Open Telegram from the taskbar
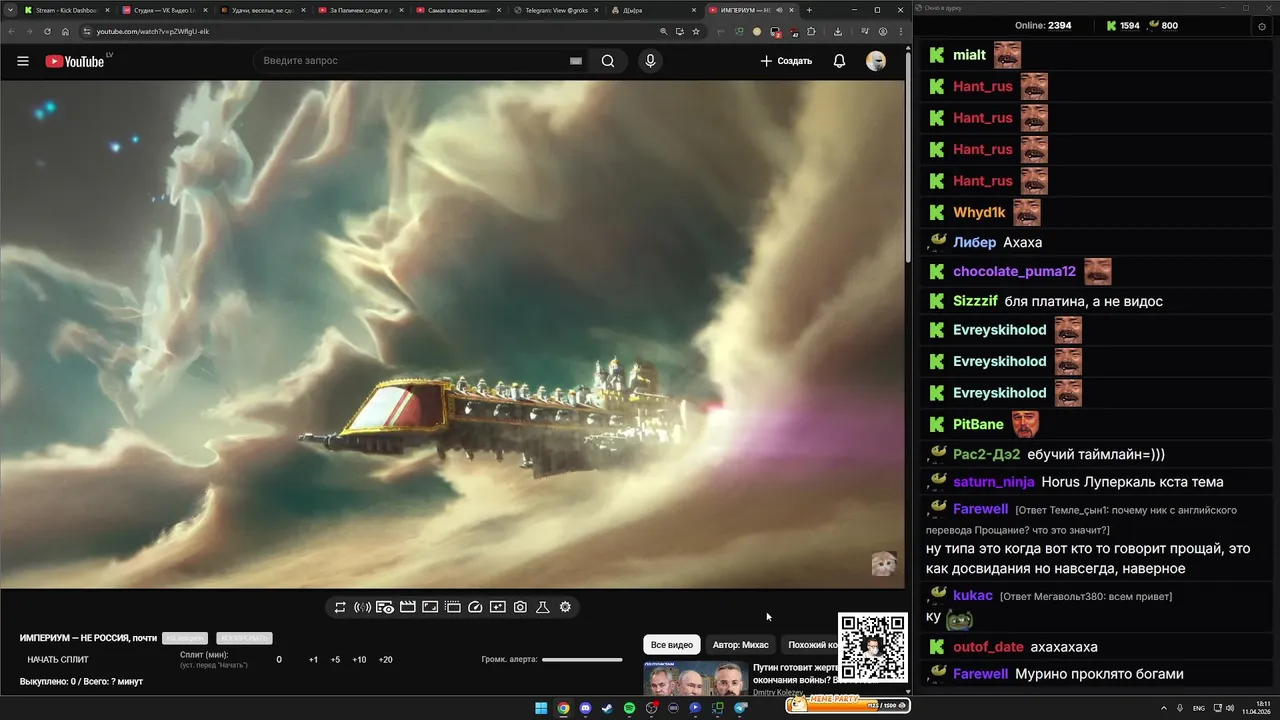1280x720 pixels. 741,708
